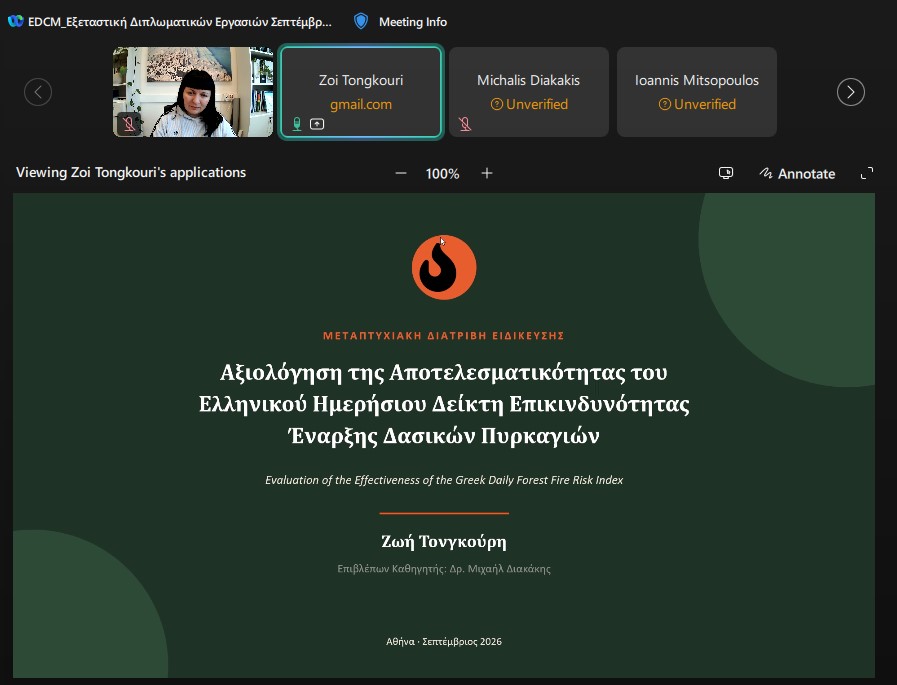Show previous participants with left arrow
The width and height of the screenshot is (897, 685).
[38, 92]
